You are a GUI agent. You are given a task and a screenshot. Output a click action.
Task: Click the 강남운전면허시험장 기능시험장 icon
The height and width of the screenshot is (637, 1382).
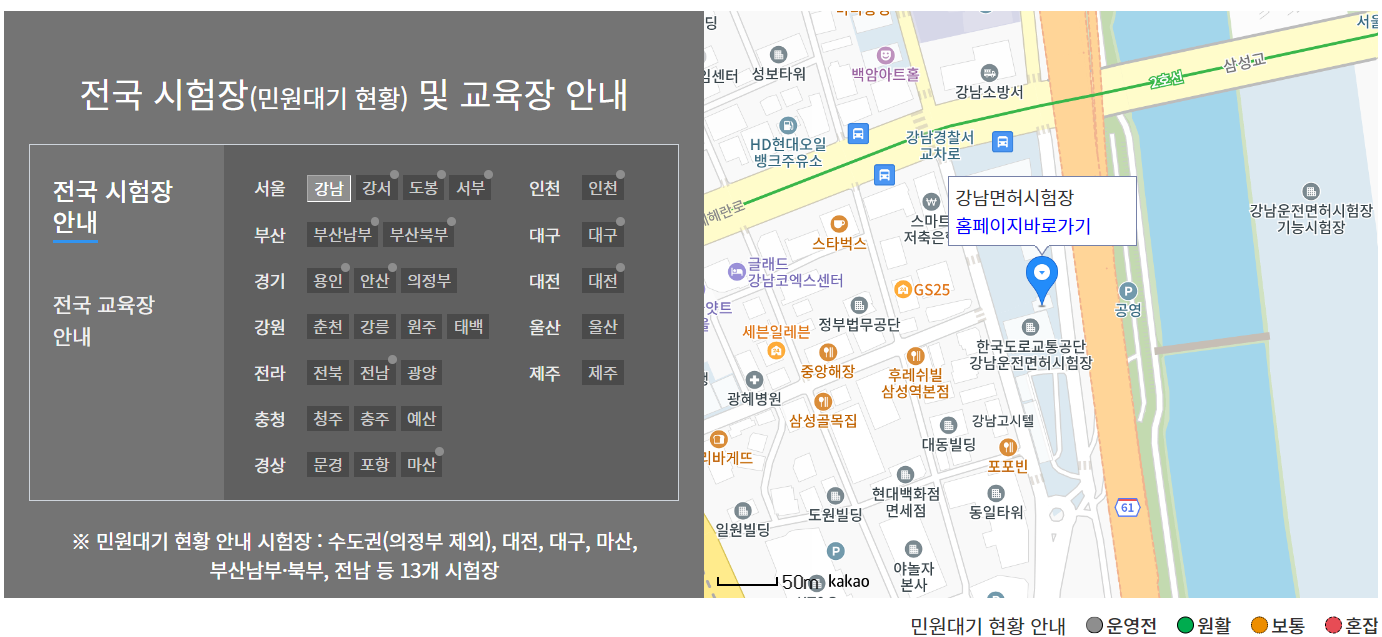1311,191
